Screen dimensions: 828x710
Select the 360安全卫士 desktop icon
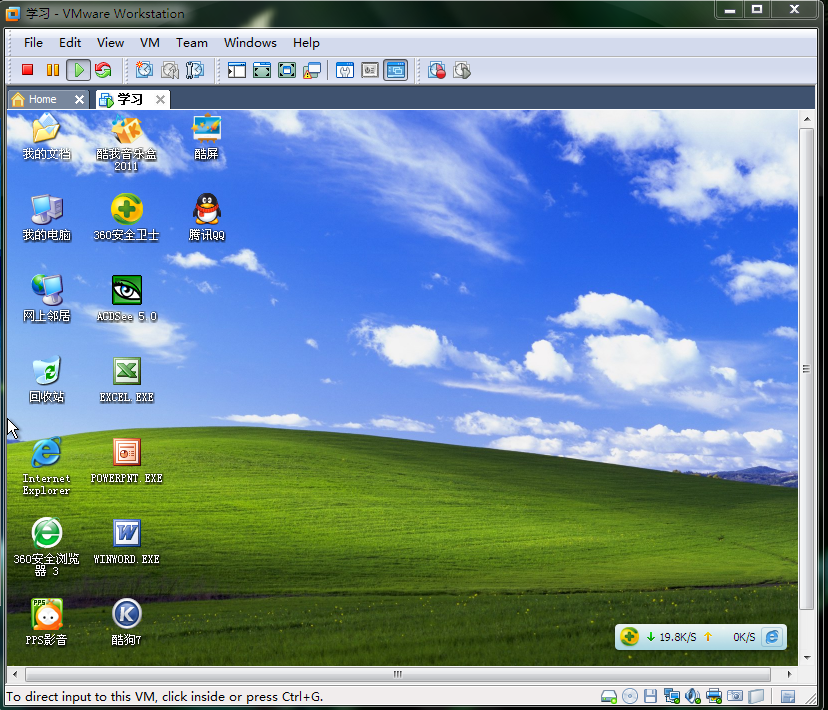[126, 217]
